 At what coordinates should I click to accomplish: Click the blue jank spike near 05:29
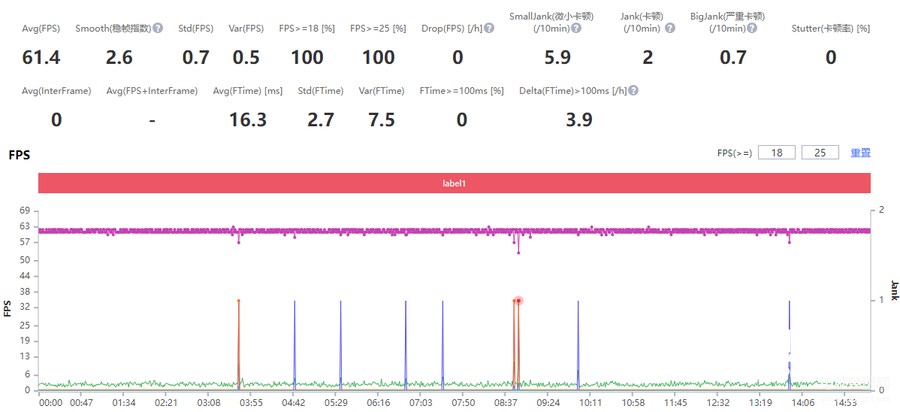pyautogui.click(x=340, y=344)
